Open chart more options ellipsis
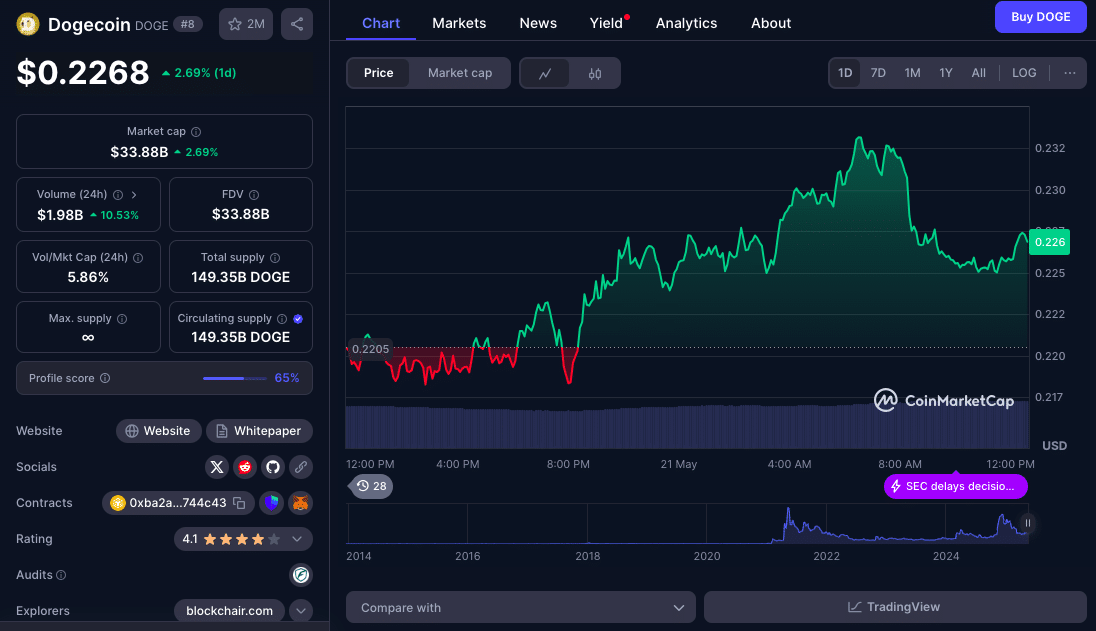Image resolution: width=1096 pixels, height=631 pixels. [x=1069, y=73]
